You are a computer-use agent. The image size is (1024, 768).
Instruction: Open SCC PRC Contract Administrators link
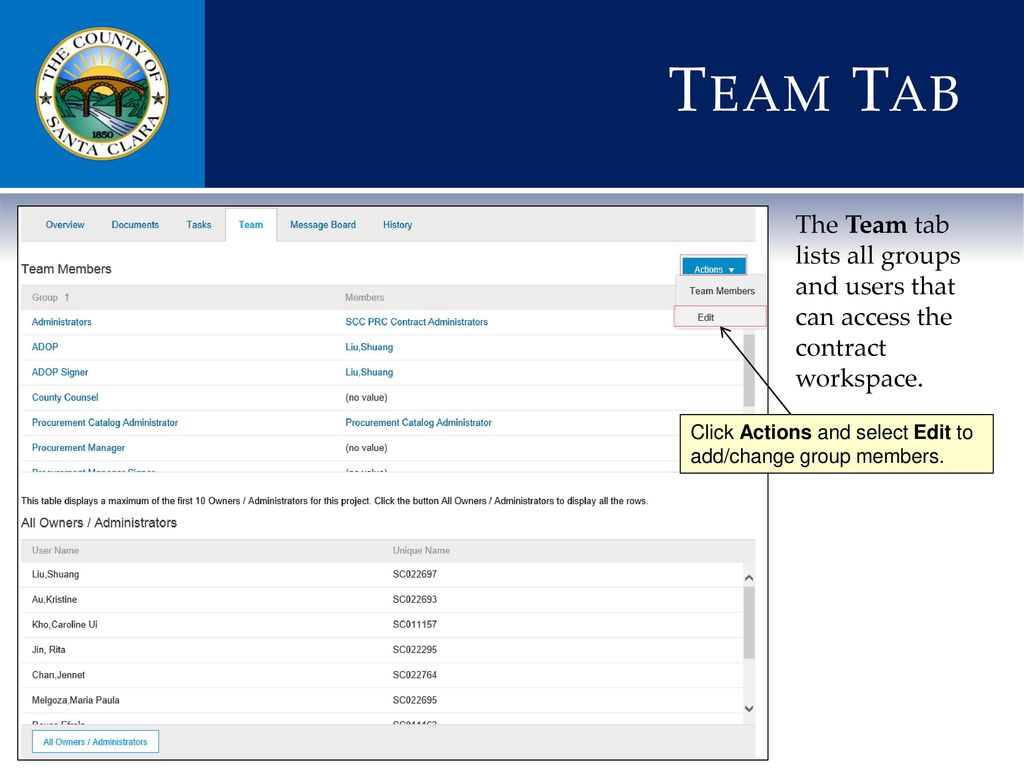417,322
